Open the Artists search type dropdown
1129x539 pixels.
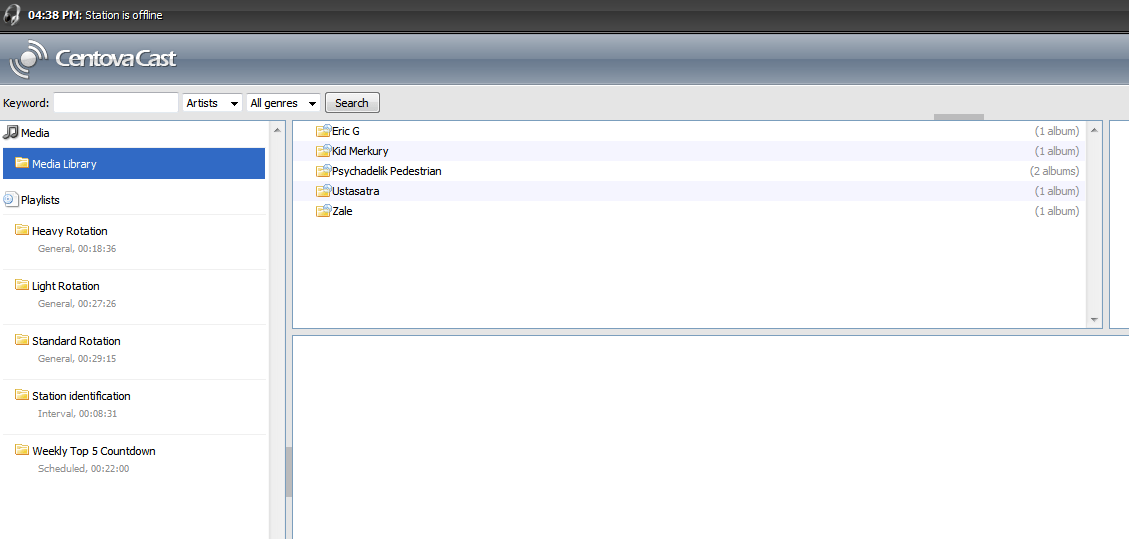(212, 103)
